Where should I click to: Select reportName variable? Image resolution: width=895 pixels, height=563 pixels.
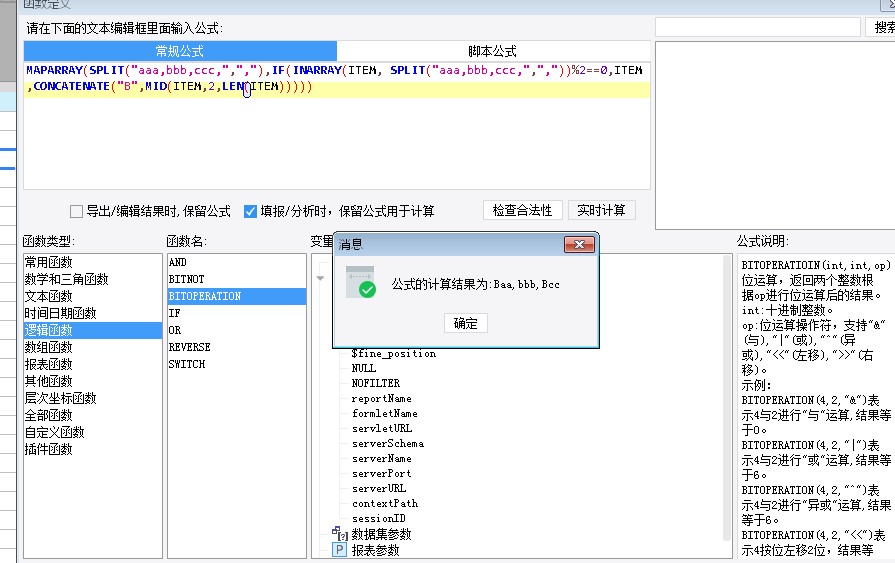tap(381, 399)
